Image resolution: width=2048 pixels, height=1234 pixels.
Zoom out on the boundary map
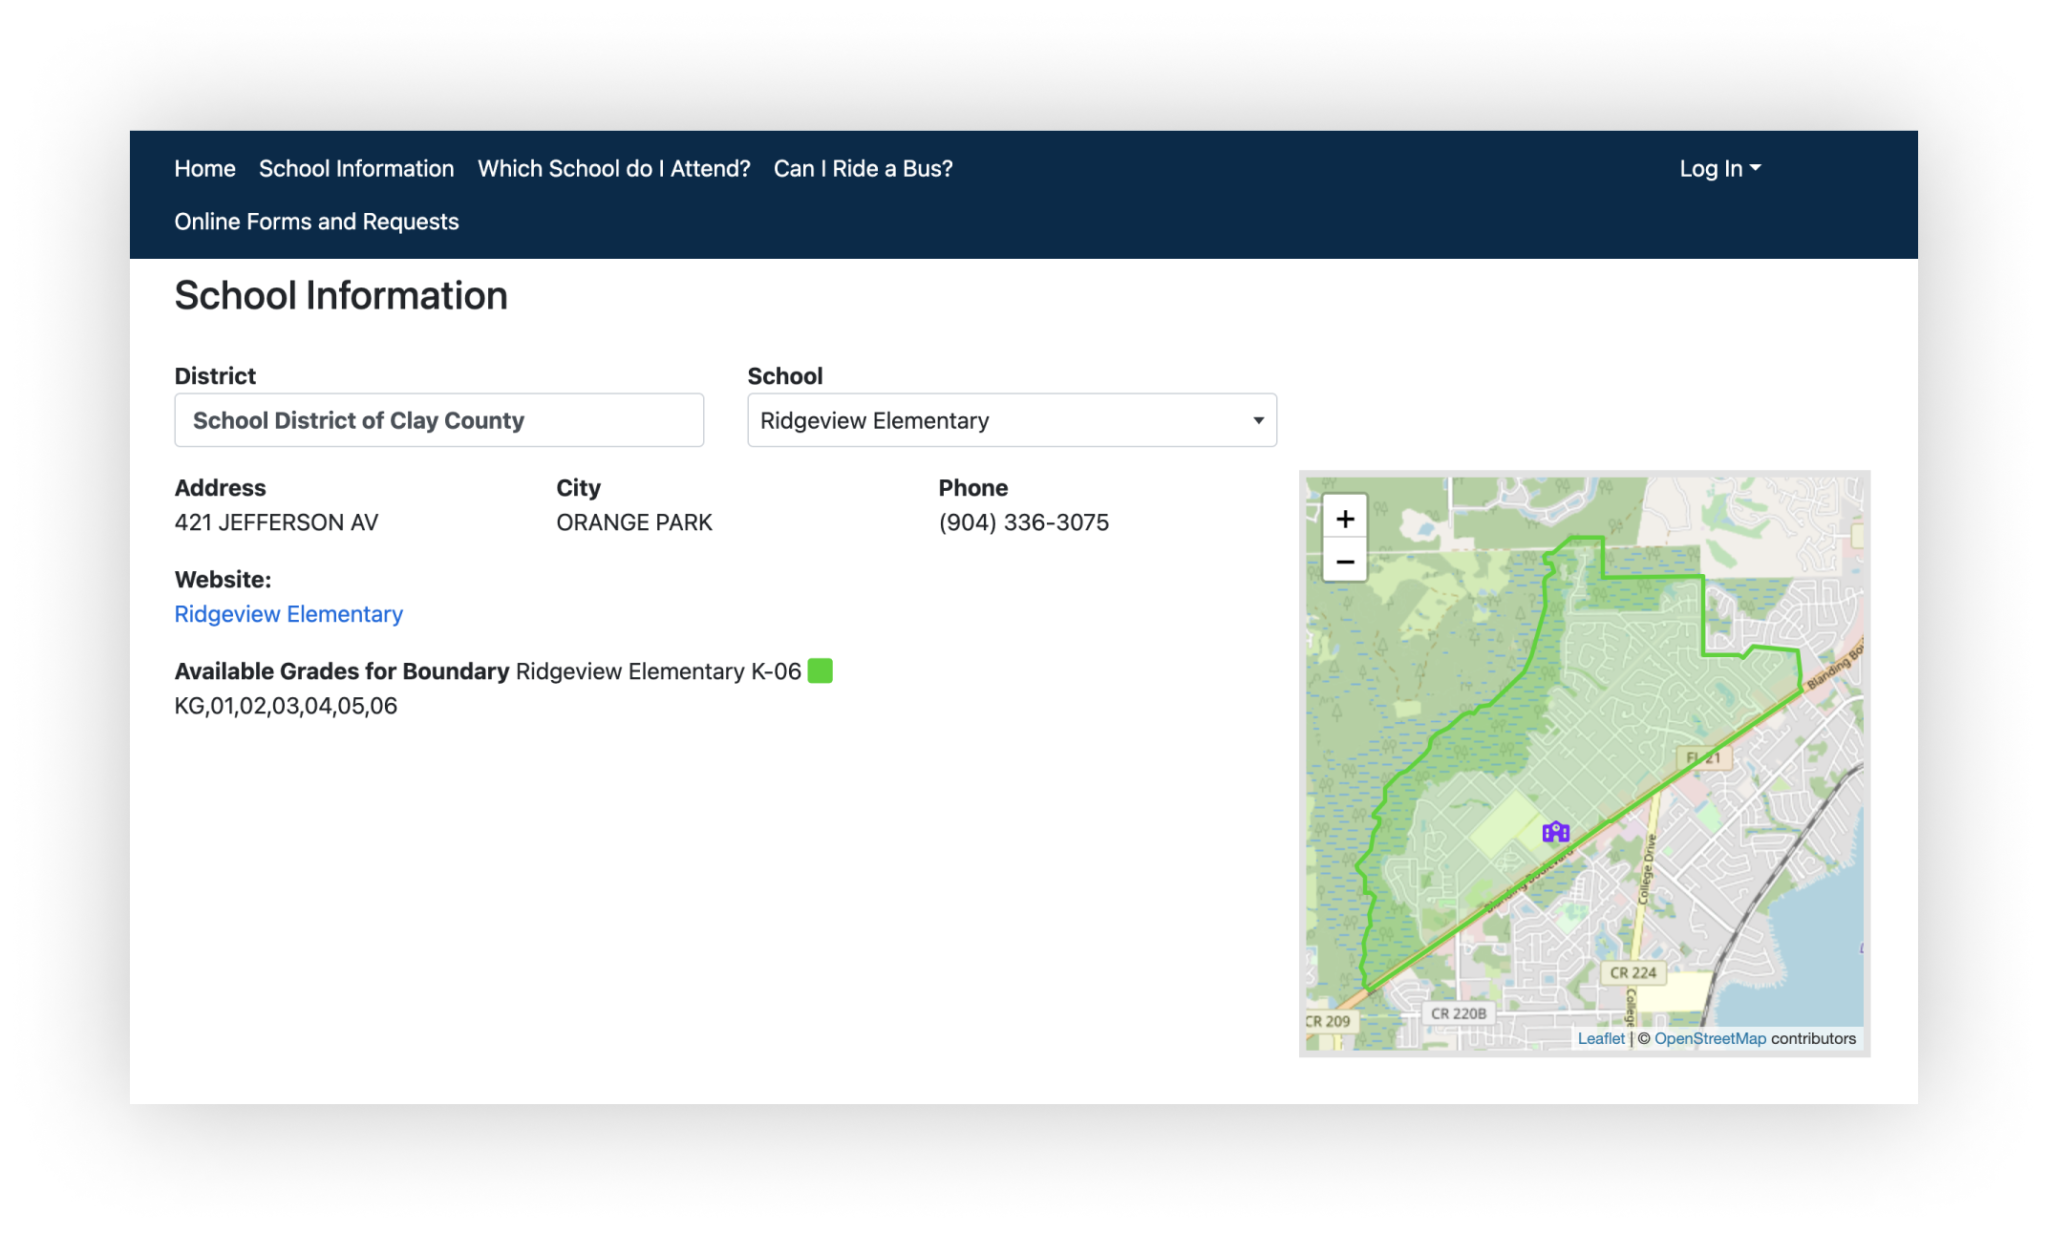1345,562
